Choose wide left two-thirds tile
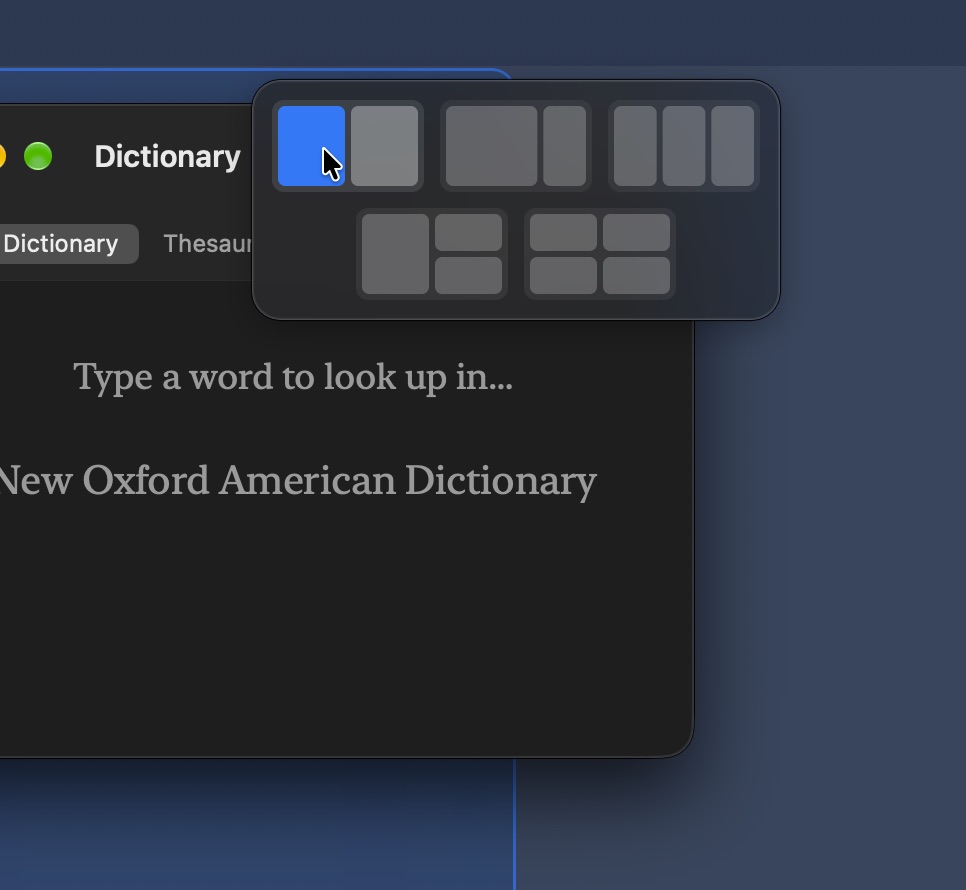The height and width of the screenshot is (890, 966). (x=491, y=146)
